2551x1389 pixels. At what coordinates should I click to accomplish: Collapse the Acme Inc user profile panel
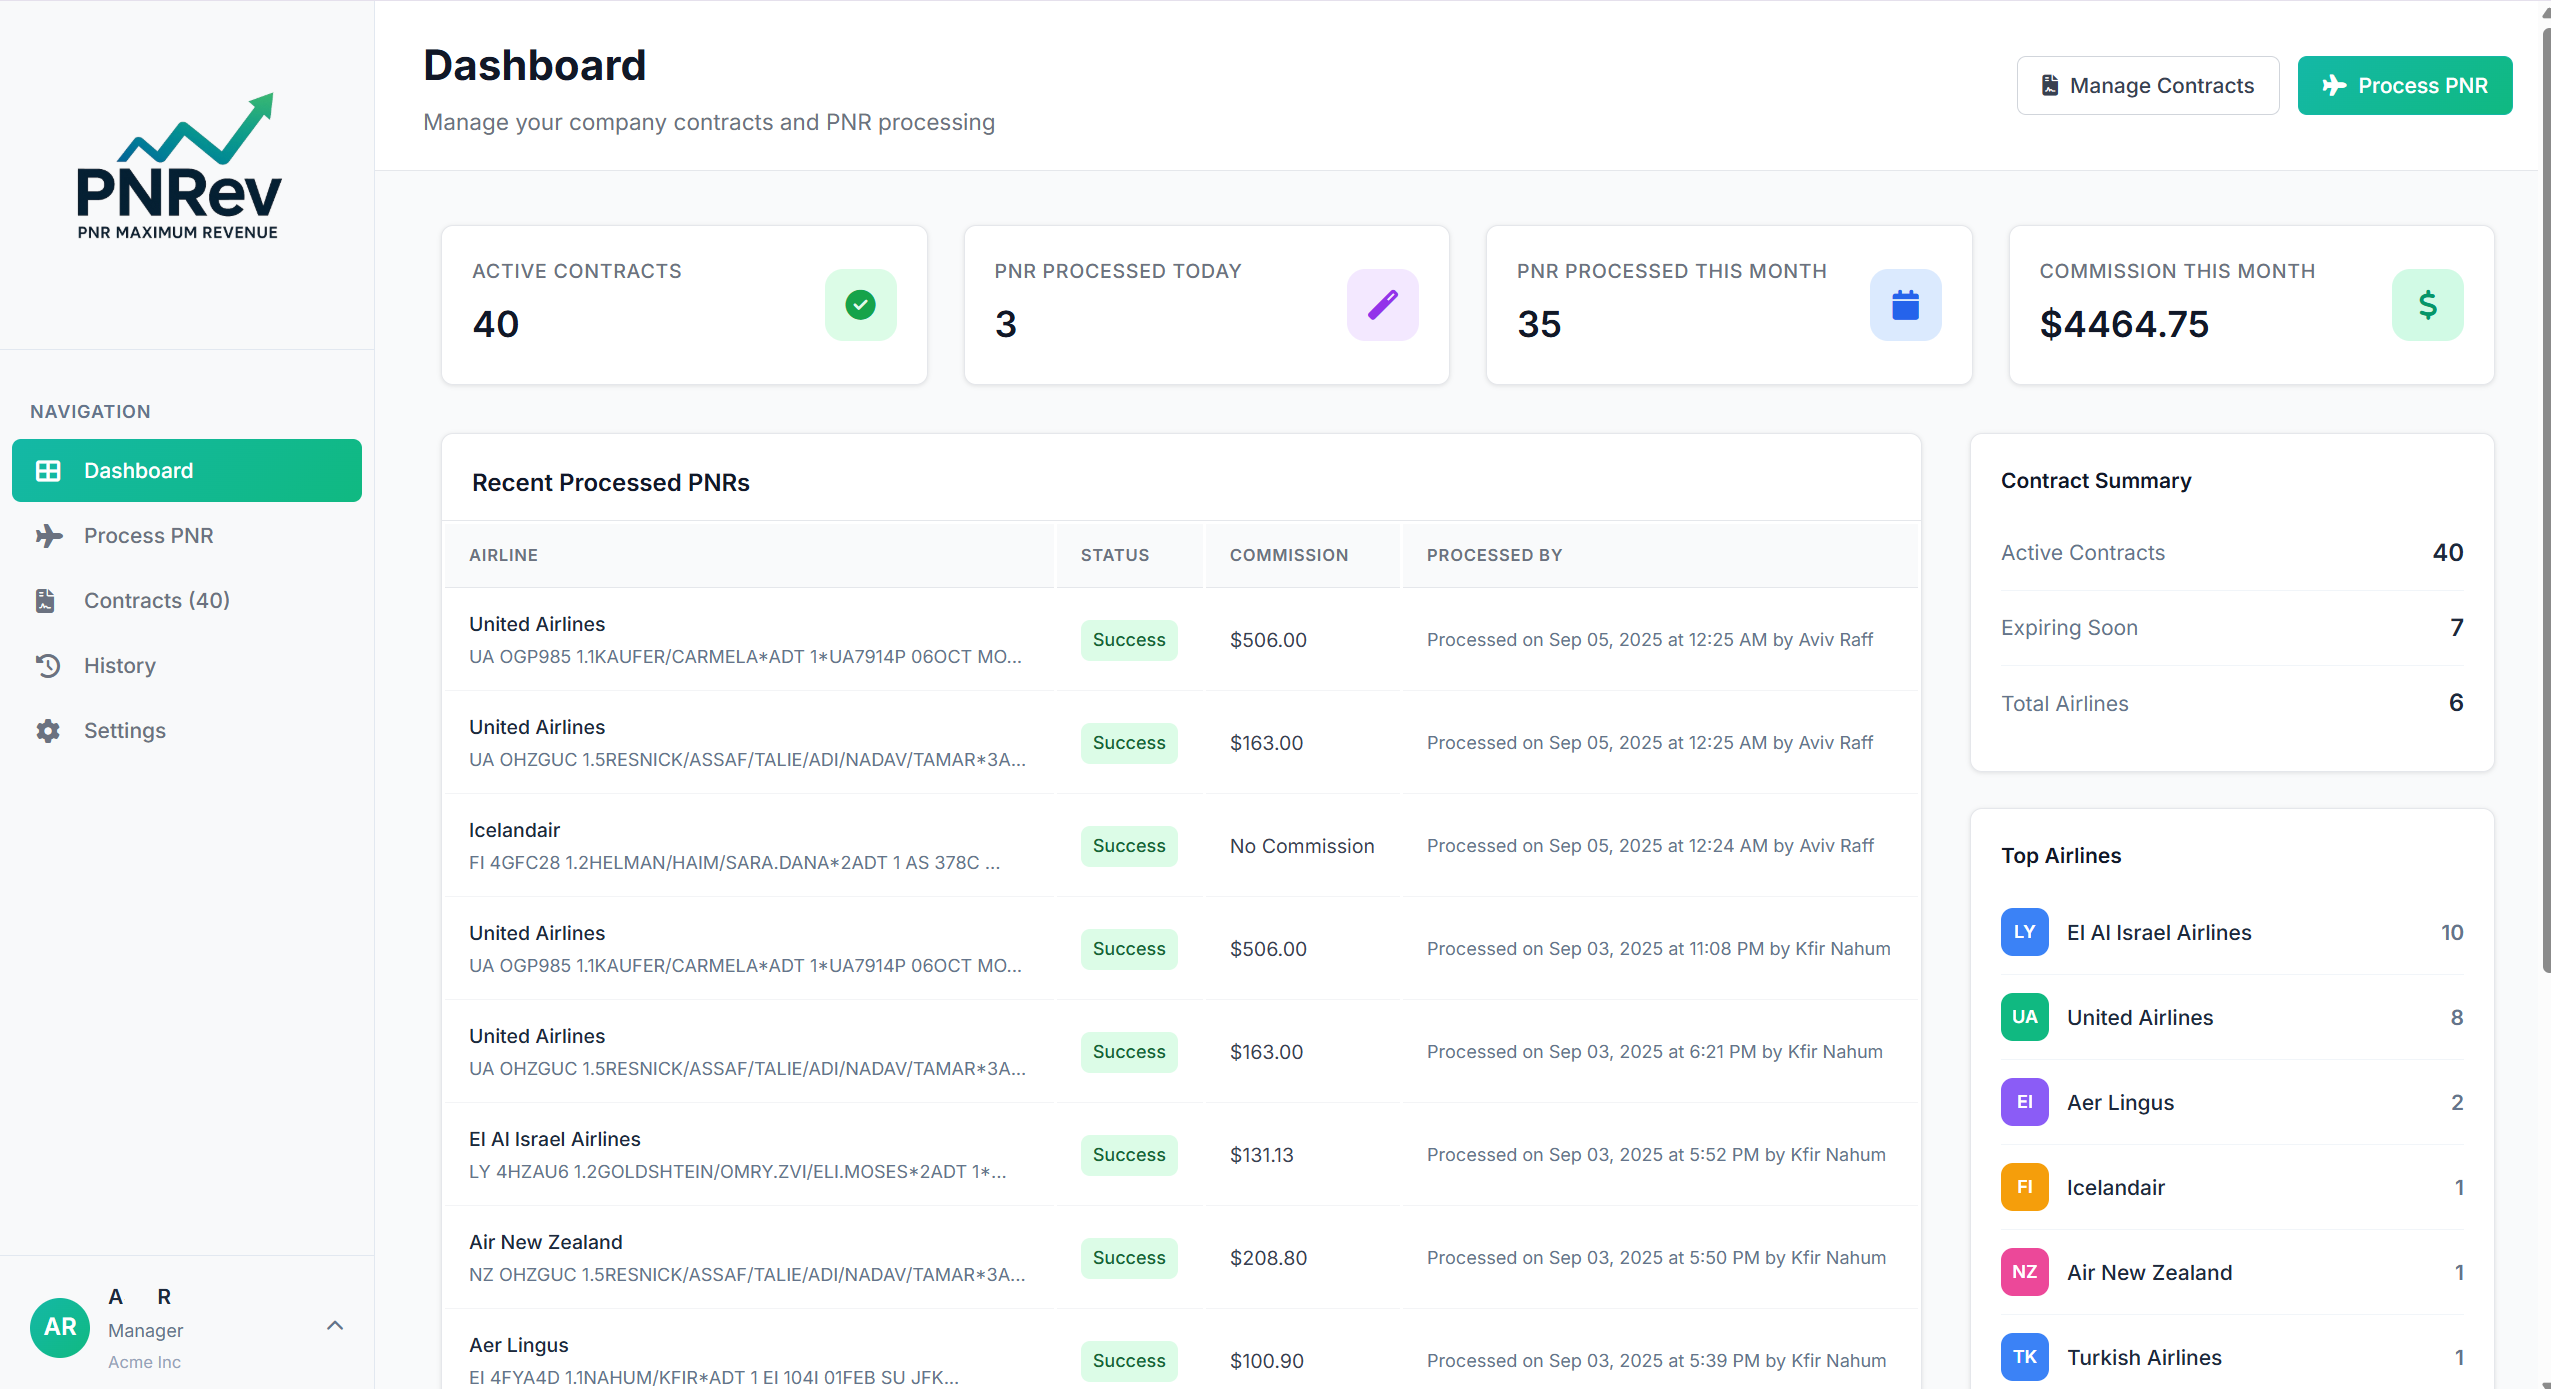(333, 1325)
